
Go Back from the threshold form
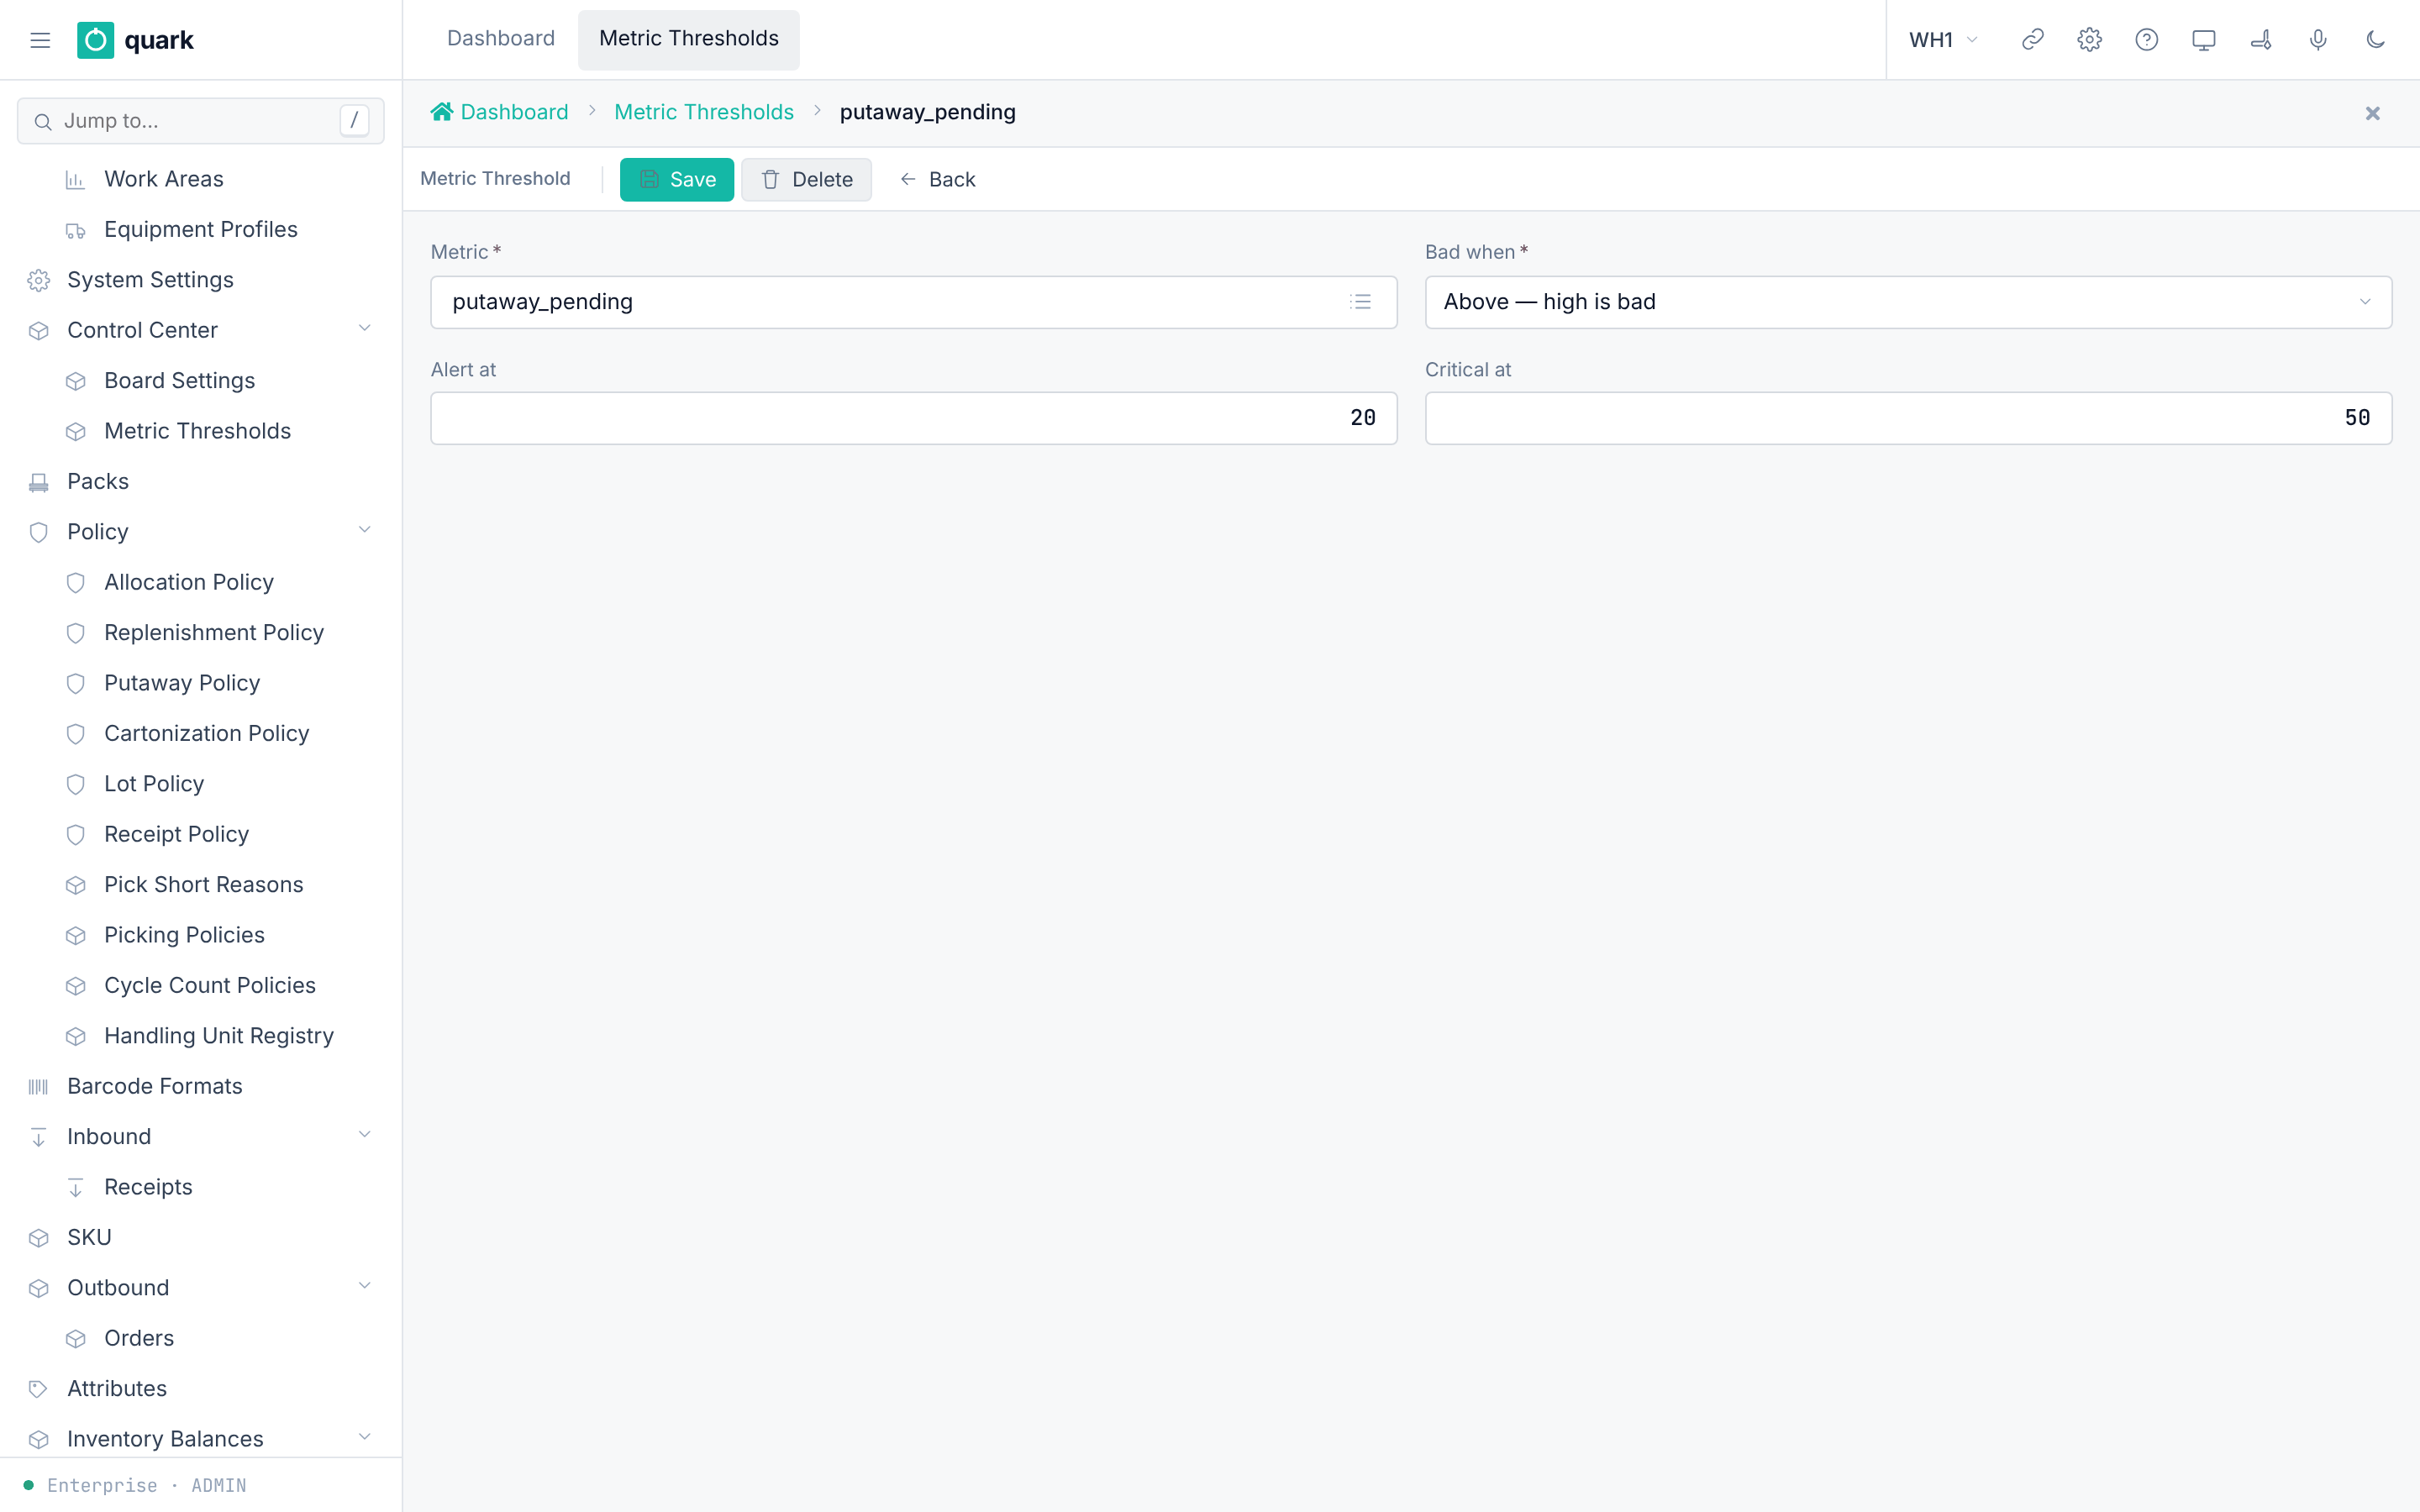[937, 180]
